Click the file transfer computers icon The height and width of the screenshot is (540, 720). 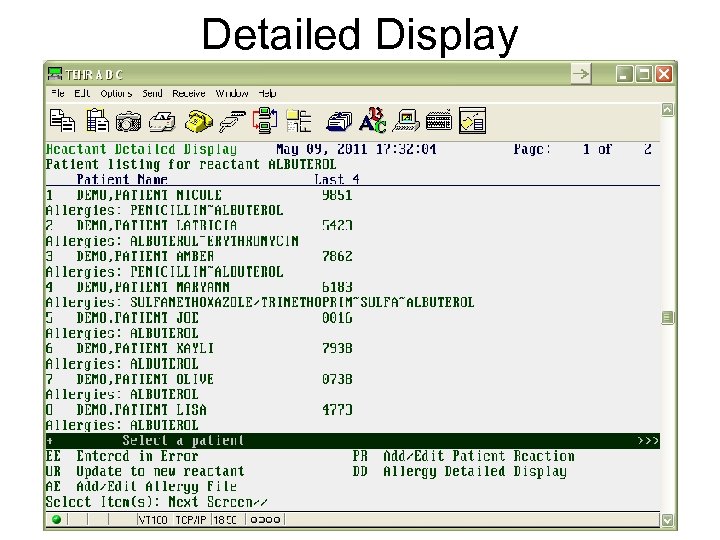tap(265, 121)
